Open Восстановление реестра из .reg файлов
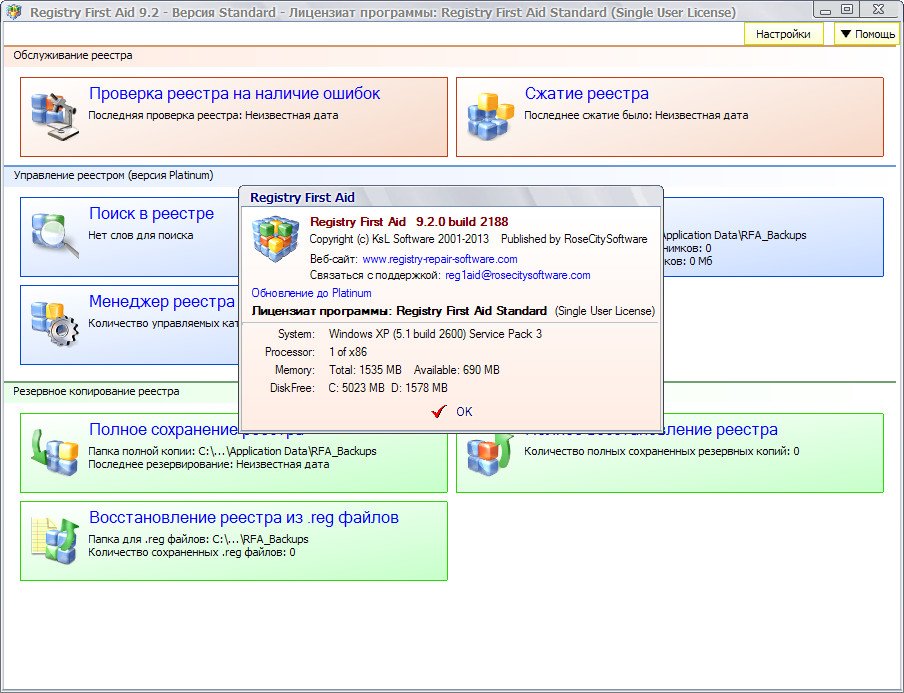 tap(243, 518)
